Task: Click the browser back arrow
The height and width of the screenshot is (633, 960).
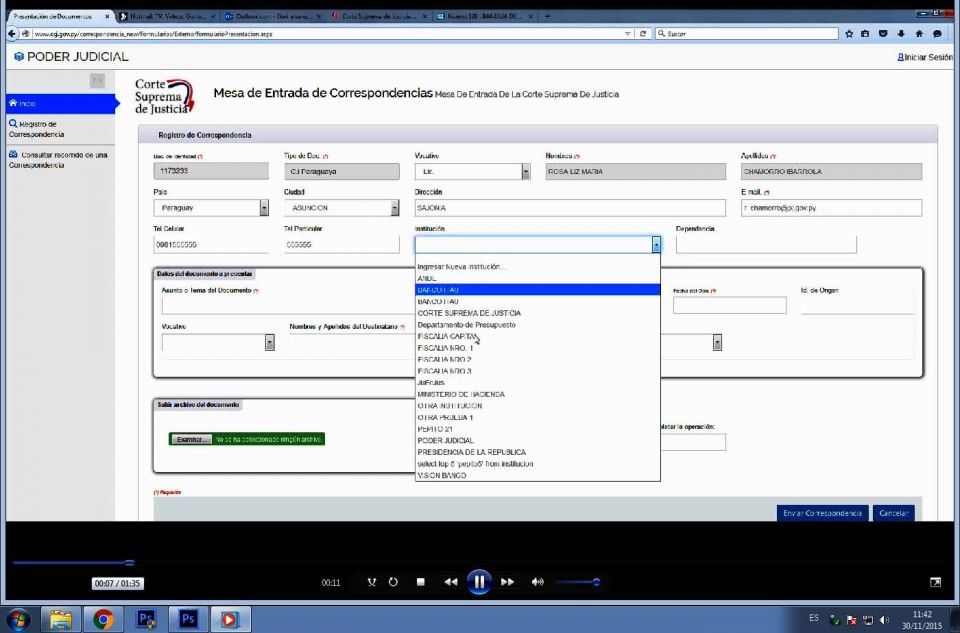Action: pyautogui.click(x=12, y=34)
